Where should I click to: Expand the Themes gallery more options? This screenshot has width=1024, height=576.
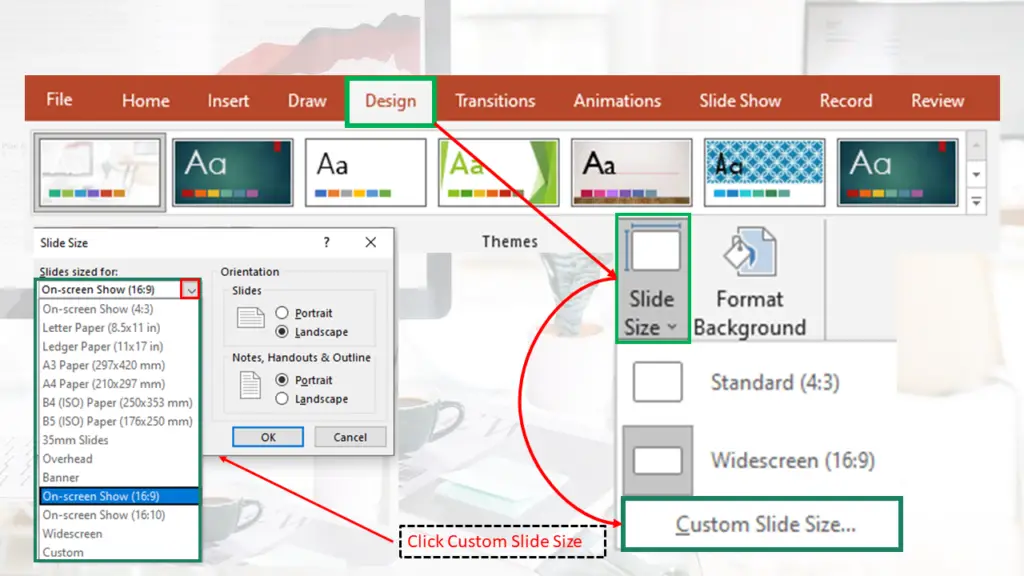pos(976,201)
